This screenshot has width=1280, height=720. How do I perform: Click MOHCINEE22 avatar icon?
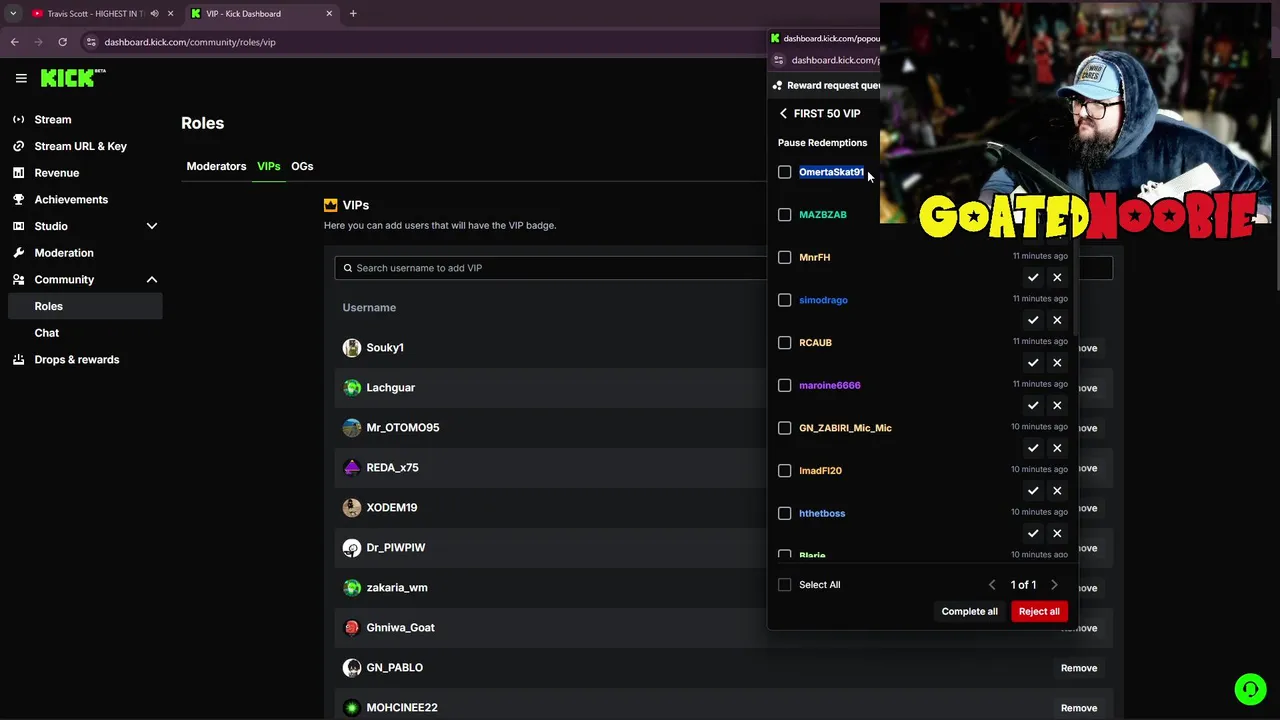click(352, 708)
